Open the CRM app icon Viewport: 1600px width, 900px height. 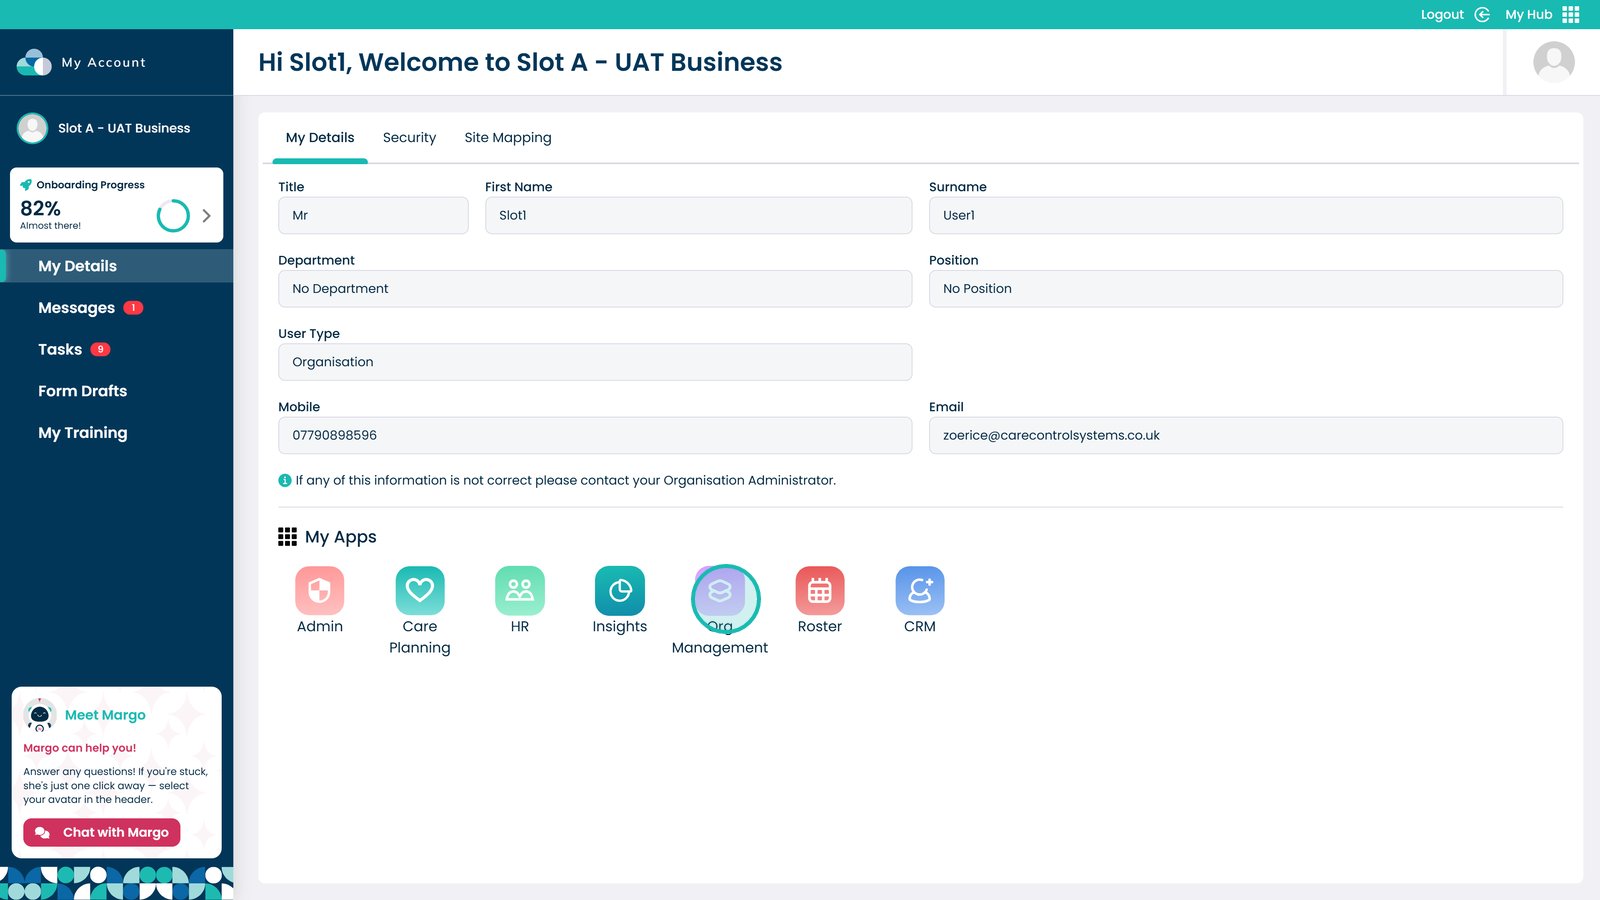pyautogui.click(x=919, y=591)
